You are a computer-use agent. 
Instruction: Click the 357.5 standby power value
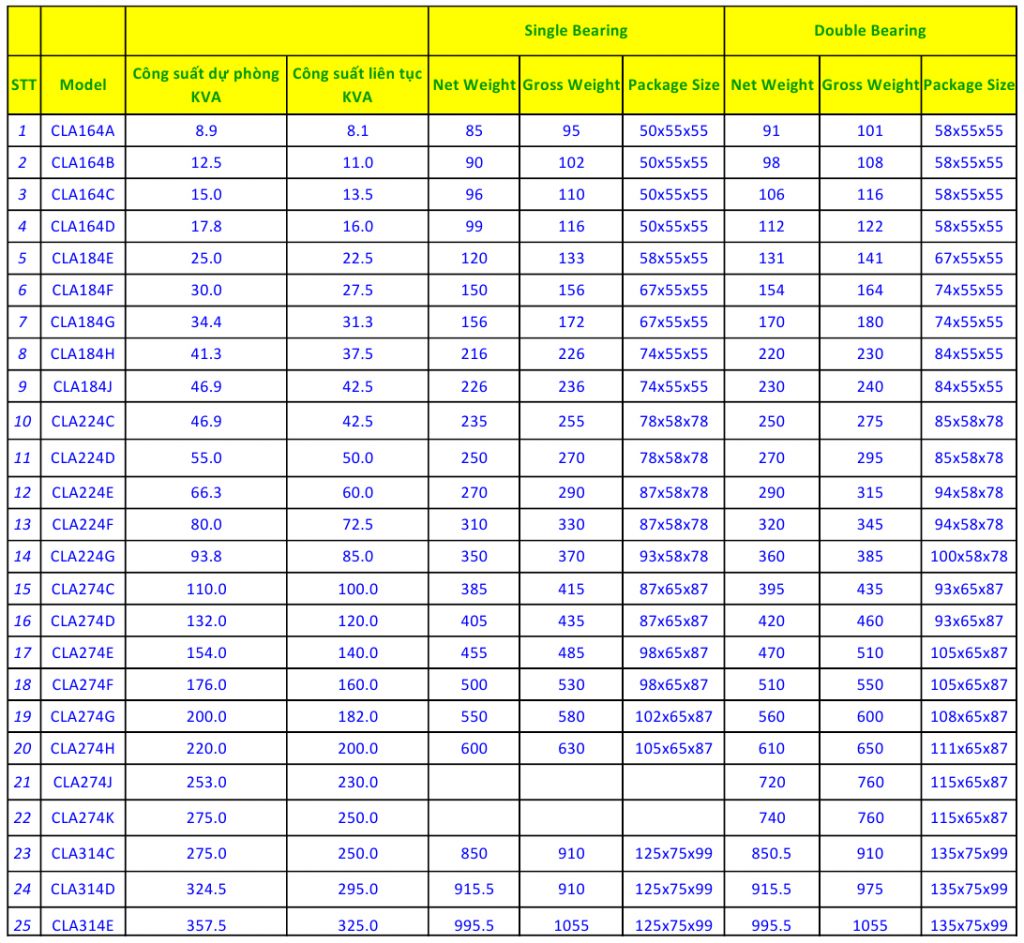tap(206, 925)
